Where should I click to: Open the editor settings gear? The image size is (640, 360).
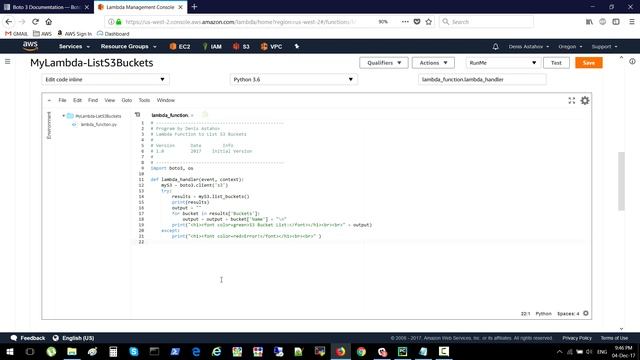point(585,100)
